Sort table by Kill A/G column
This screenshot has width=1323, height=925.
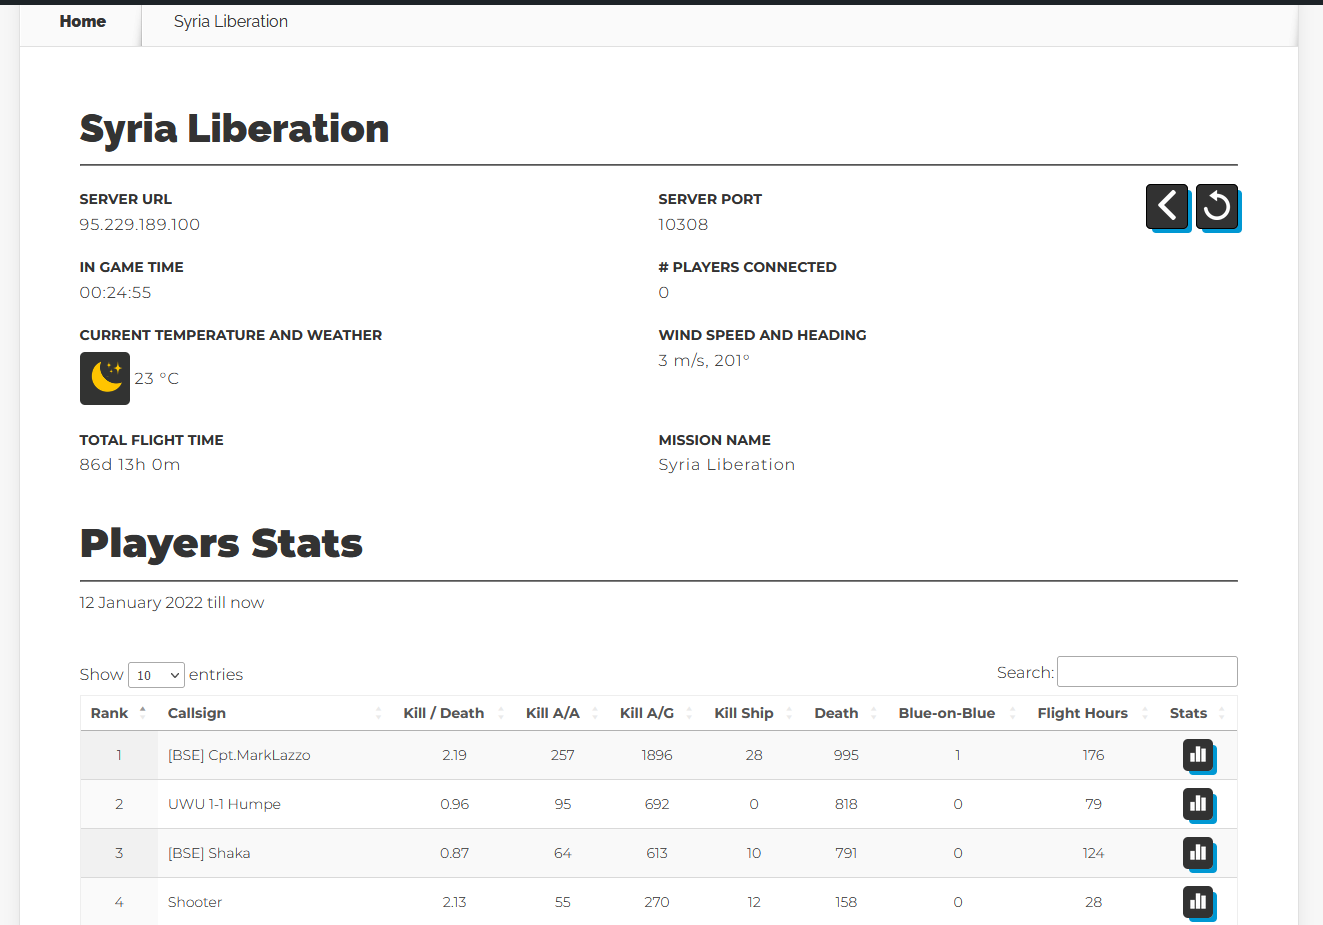tap(657, 713)
